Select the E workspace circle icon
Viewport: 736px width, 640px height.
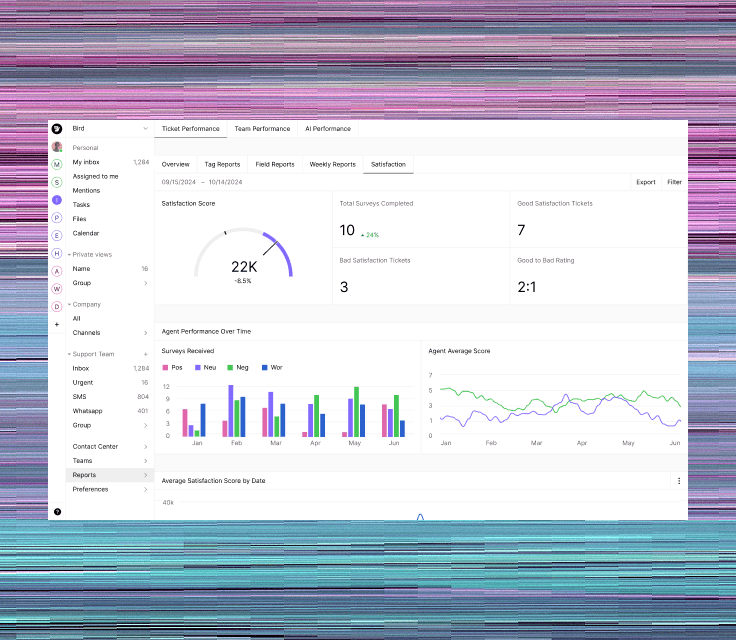click(57, 236)
